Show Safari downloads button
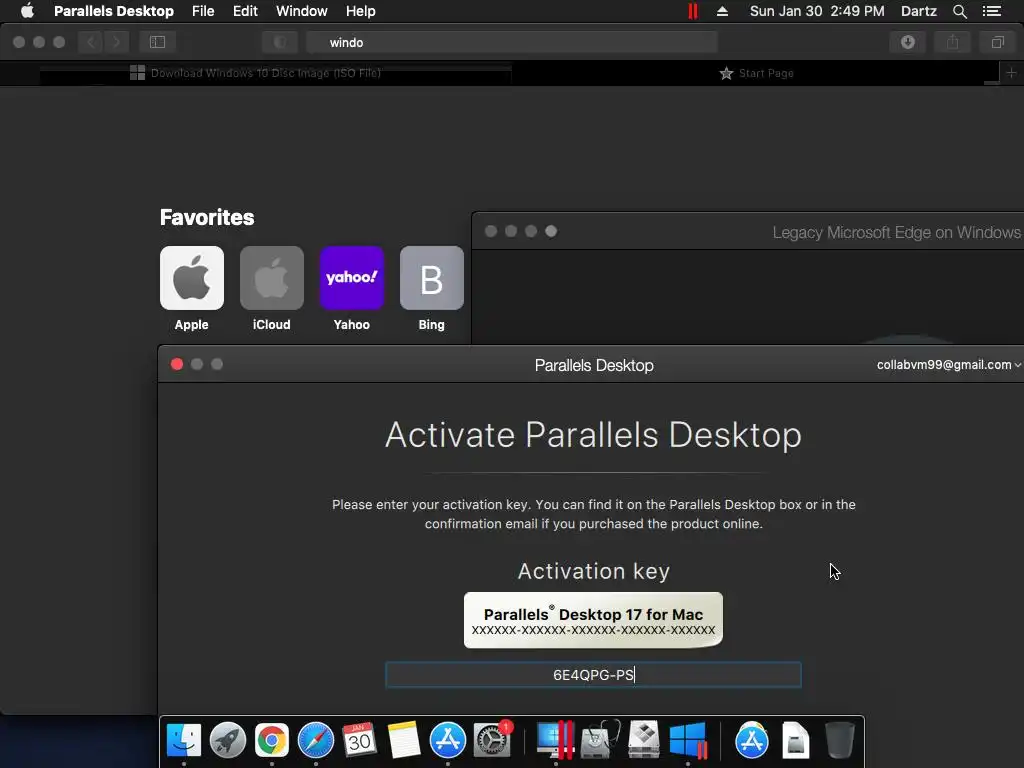 pos(907,42)
